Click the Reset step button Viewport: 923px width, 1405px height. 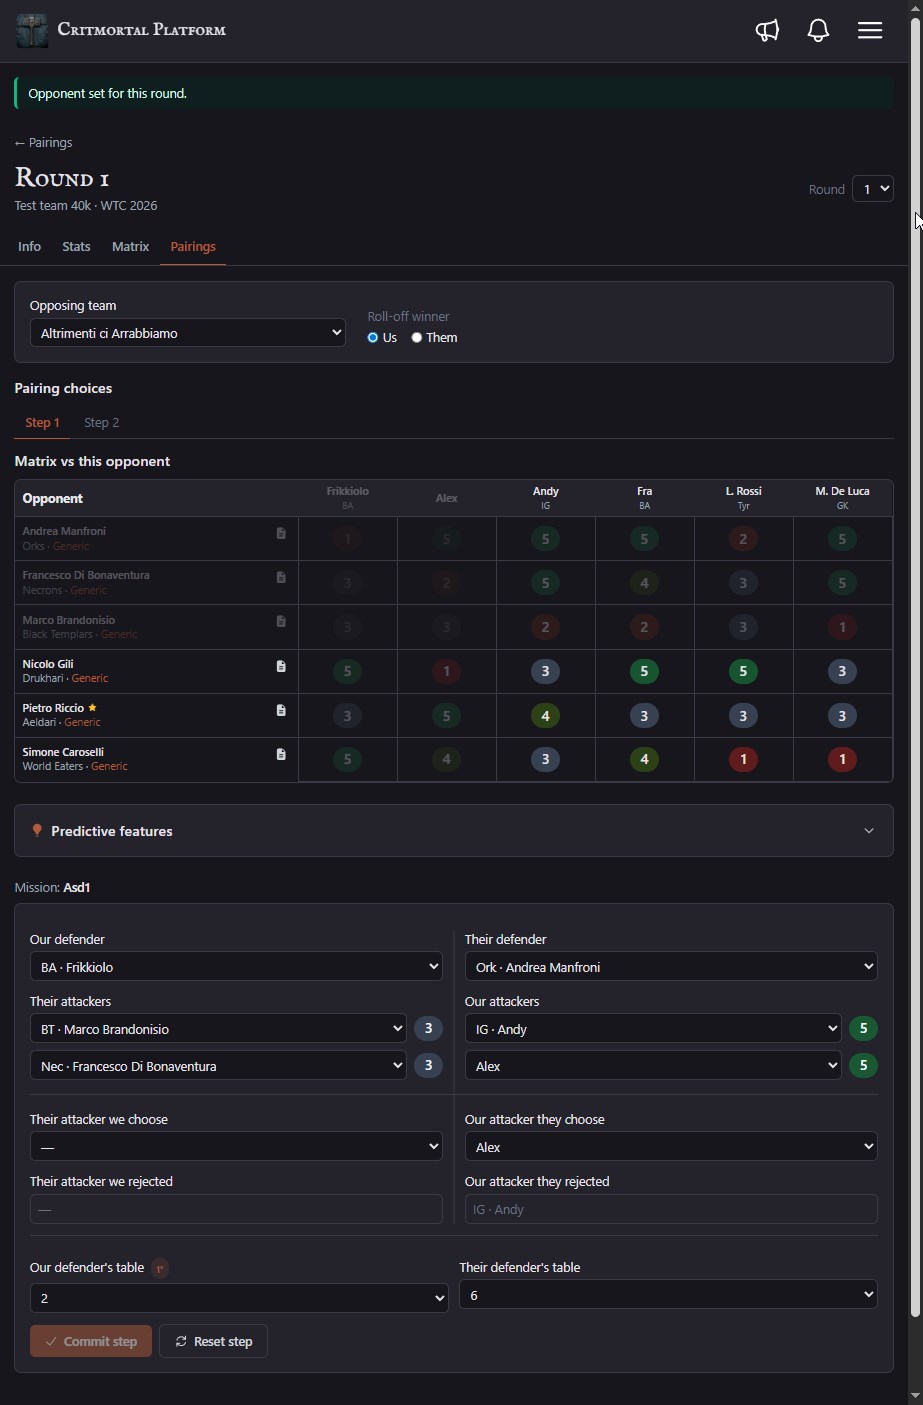tap(213, 1342)
